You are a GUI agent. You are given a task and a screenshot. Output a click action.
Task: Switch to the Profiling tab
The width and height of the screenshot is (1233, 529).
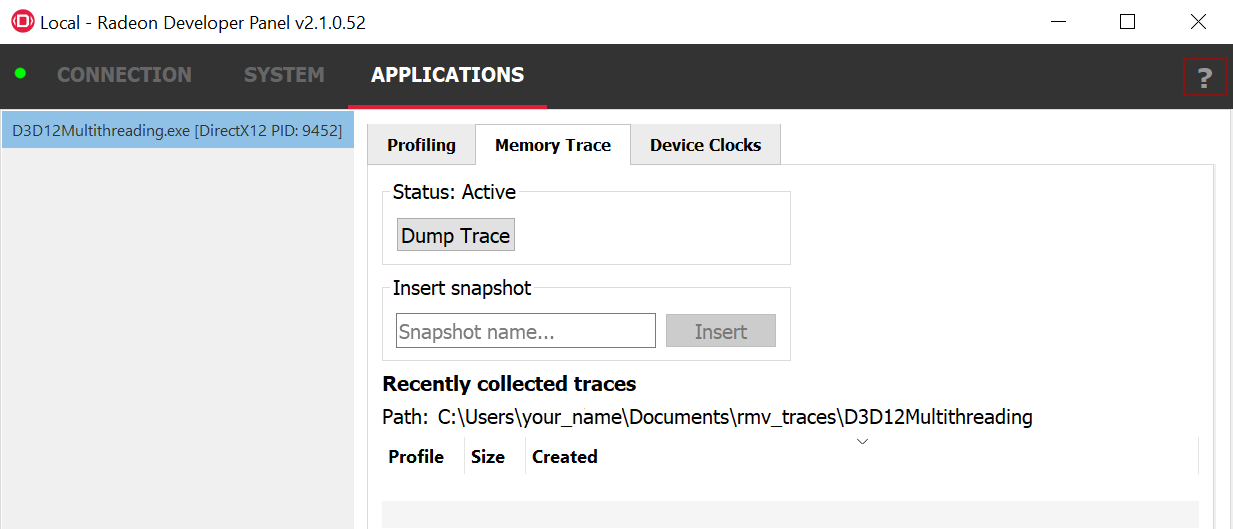pos(421,145)
